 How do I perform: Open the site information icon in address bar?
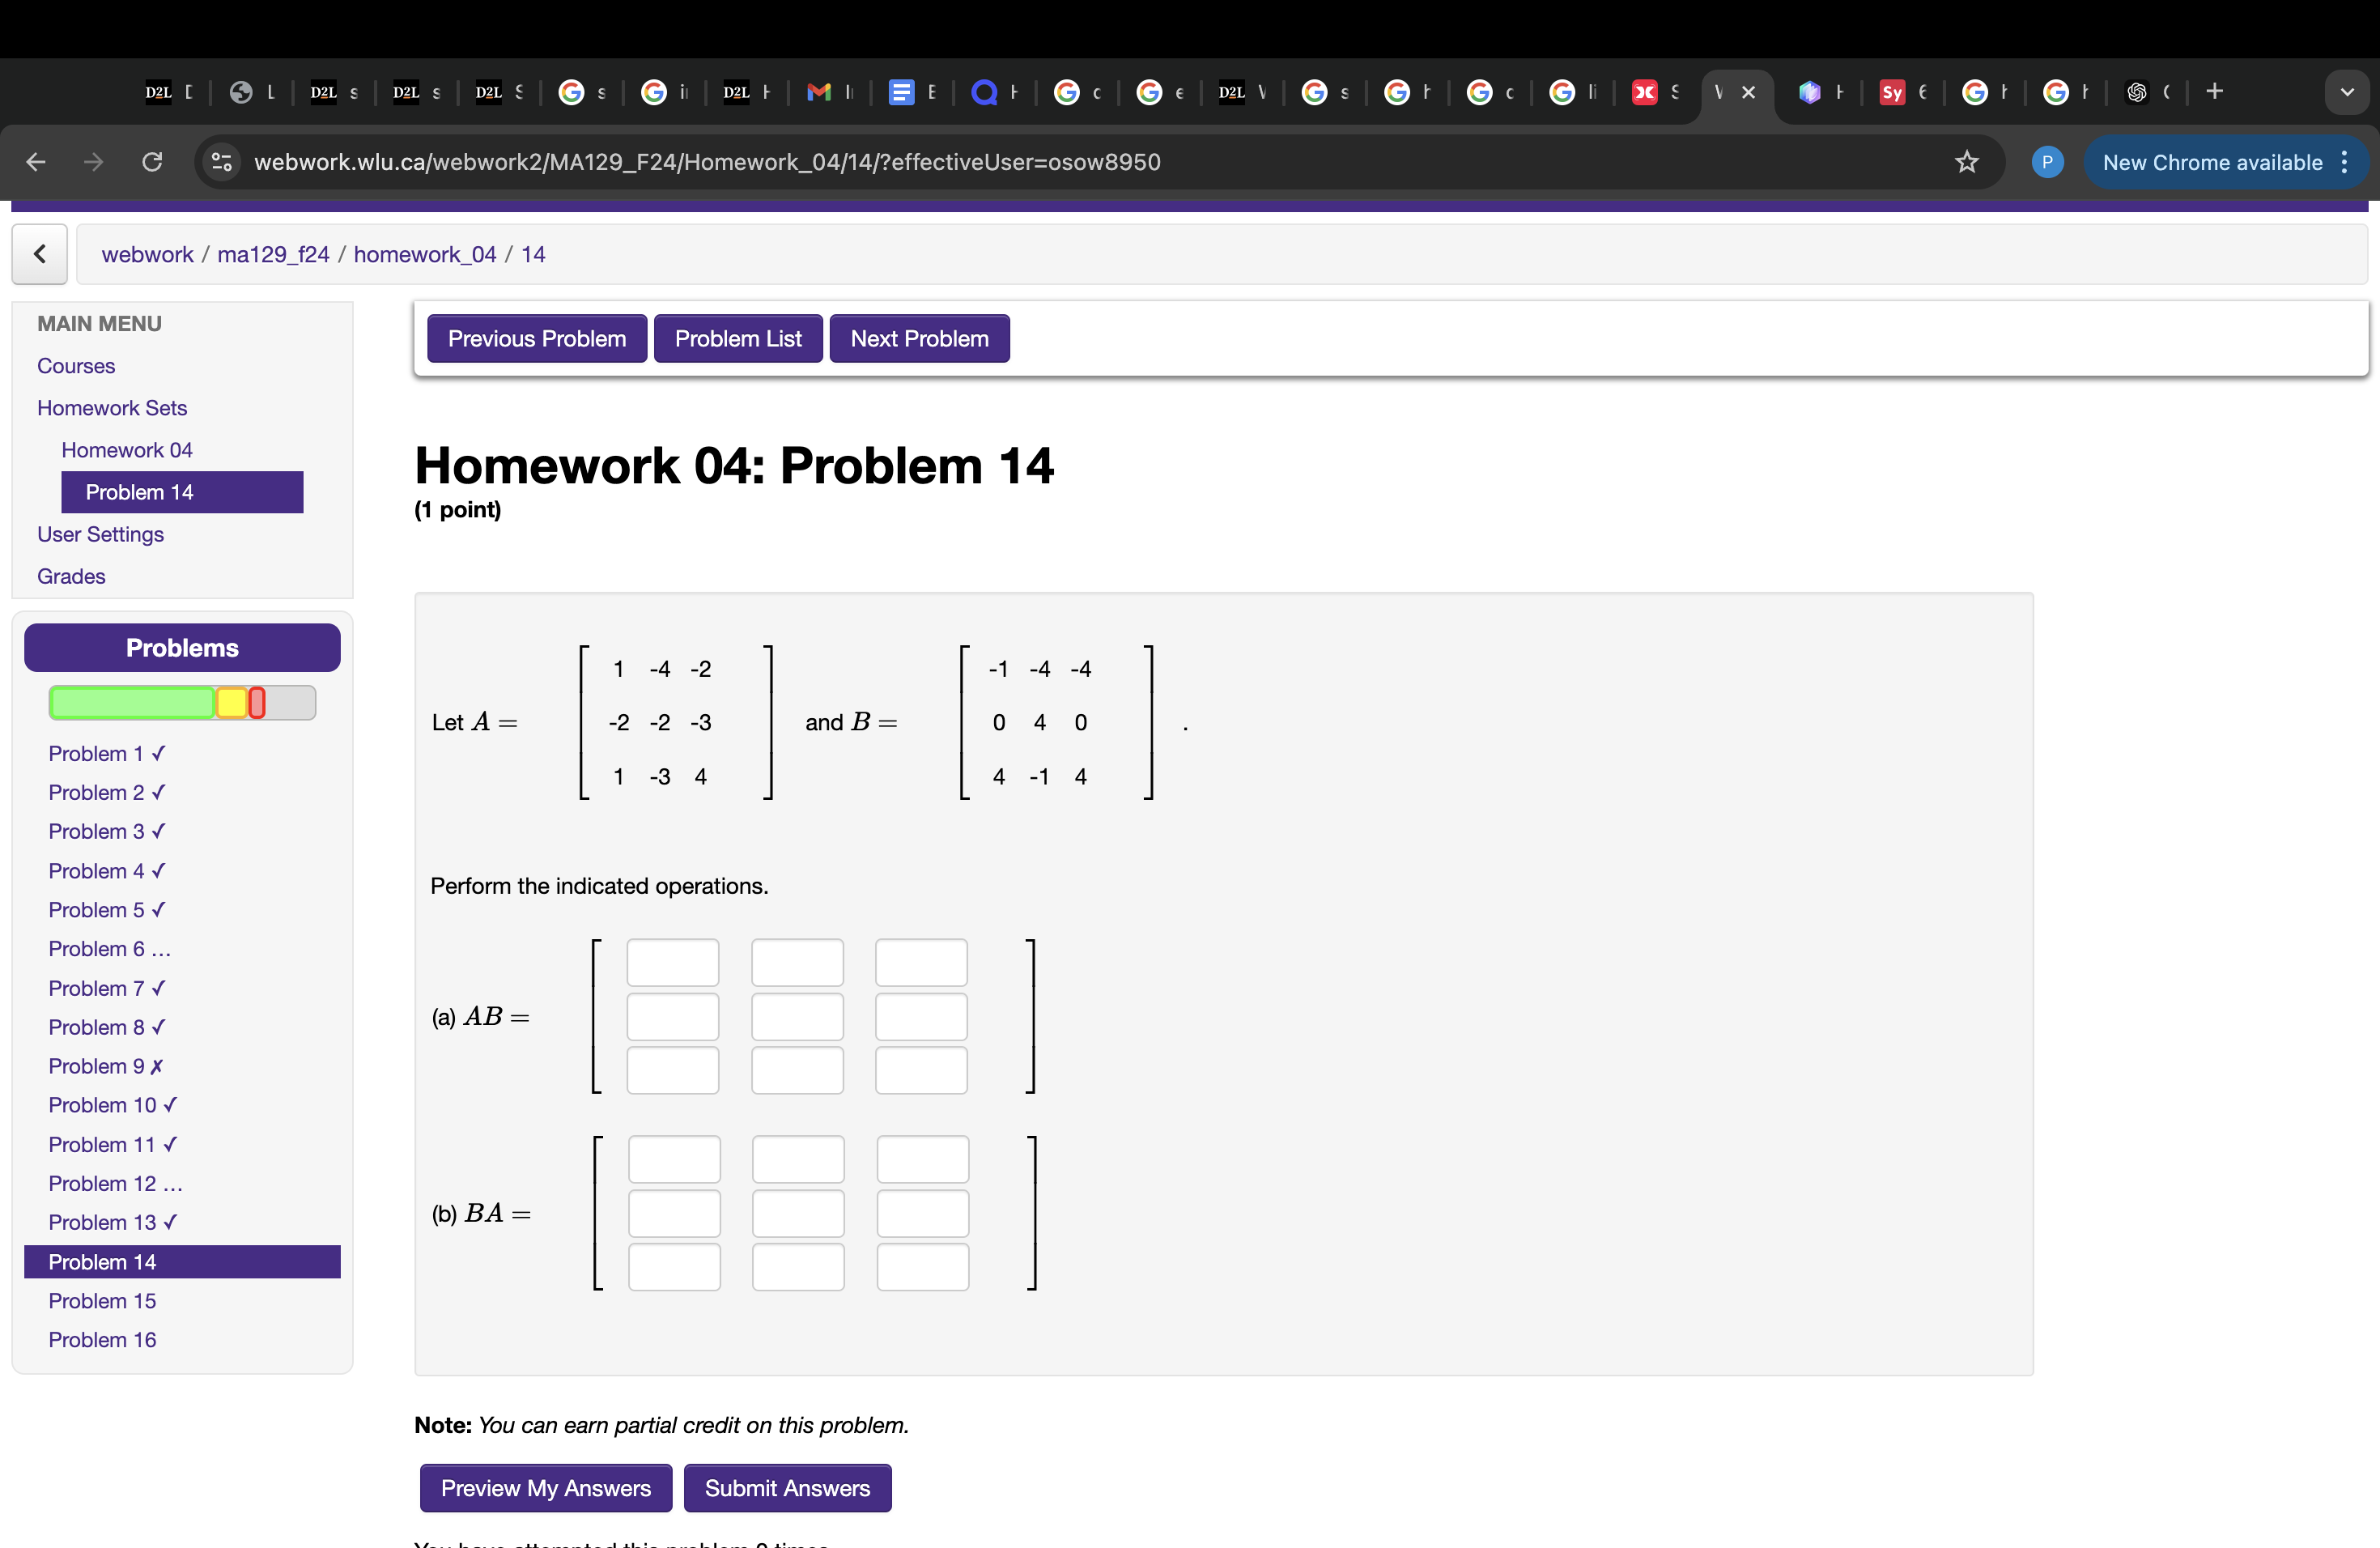pos(222,162)
